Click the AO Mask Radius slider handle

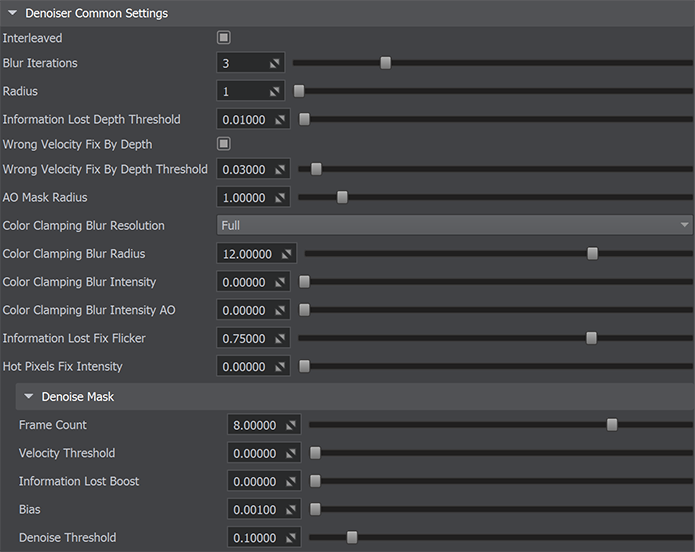pyautogui.click(x=342, y=197)
